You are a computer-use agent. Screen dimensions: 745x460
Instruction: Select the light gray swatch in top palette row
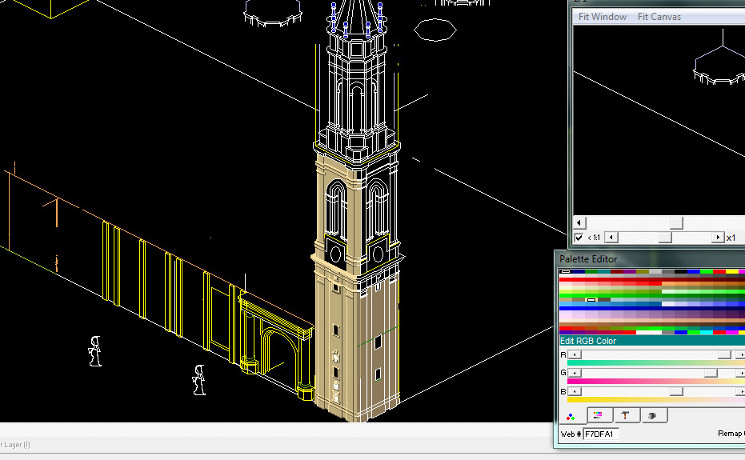pyautogui.click(x=655, y=272)
